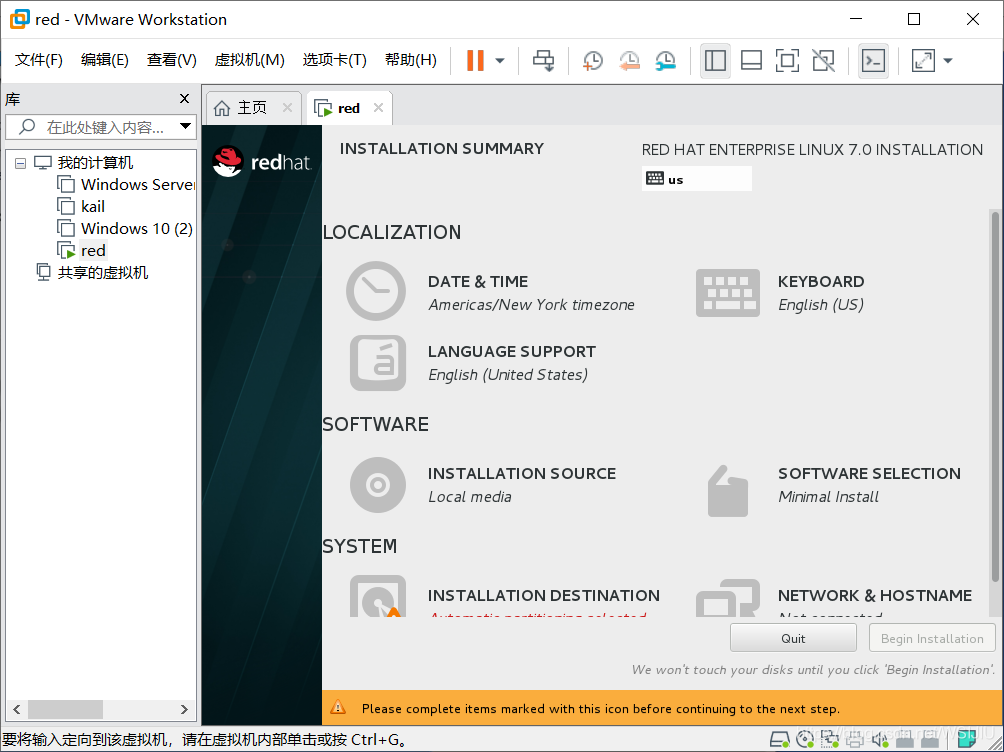This screenshot has height=752, width=1004.
Task: Open Date & Time clock icon
Action: tap(376, 291)
